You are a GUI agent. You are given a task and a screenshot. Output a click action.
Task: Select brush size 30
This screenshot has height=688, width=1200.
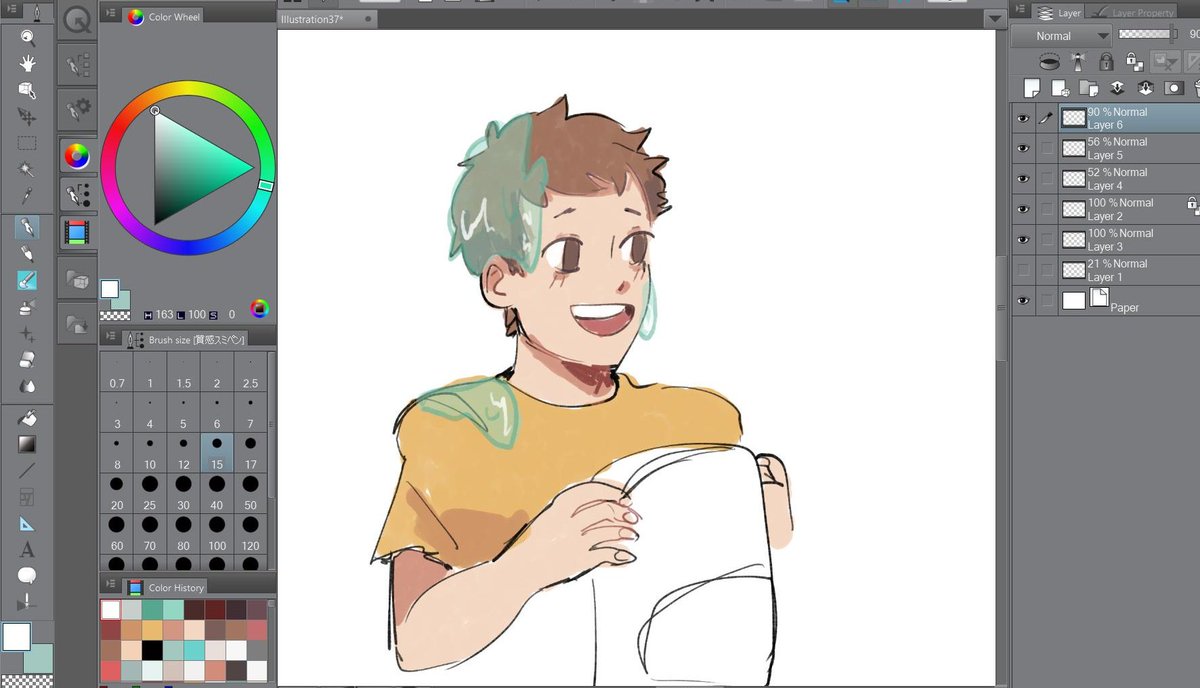click(x=184, y=493)
